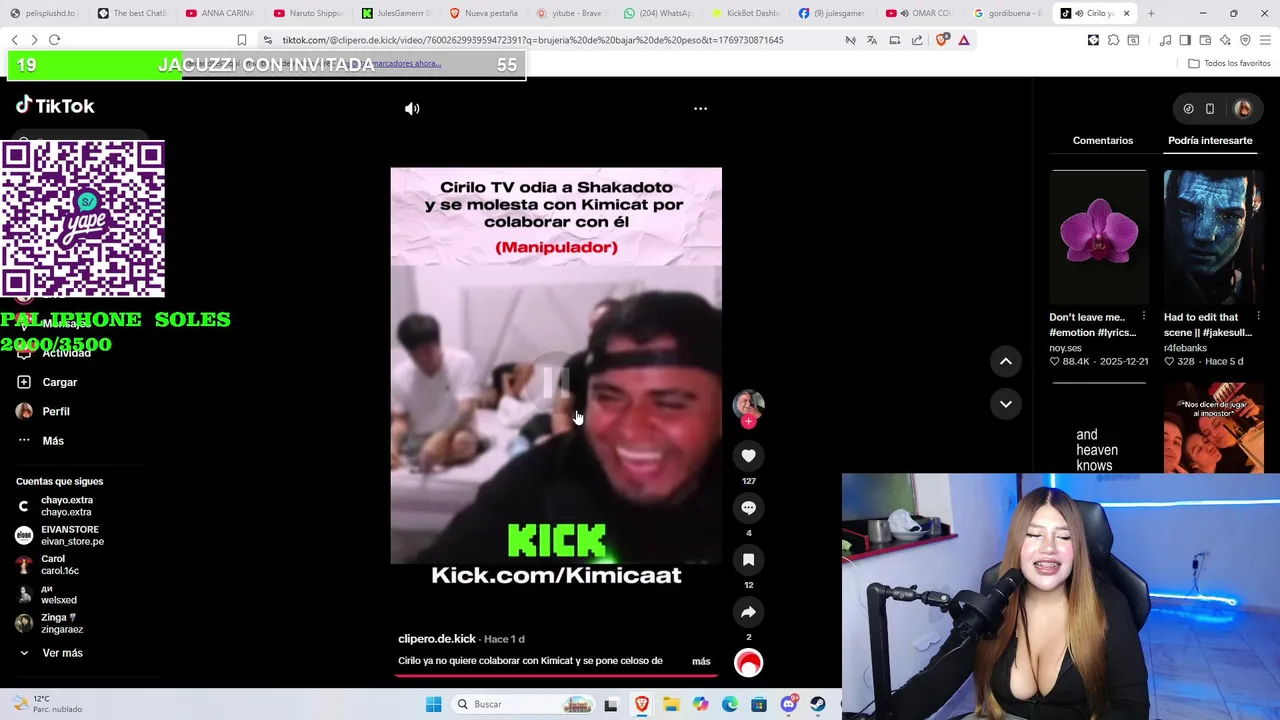Open the extensions puzzle piece icon
This screenshot has width=1280, height=720.
point(1113,40)
